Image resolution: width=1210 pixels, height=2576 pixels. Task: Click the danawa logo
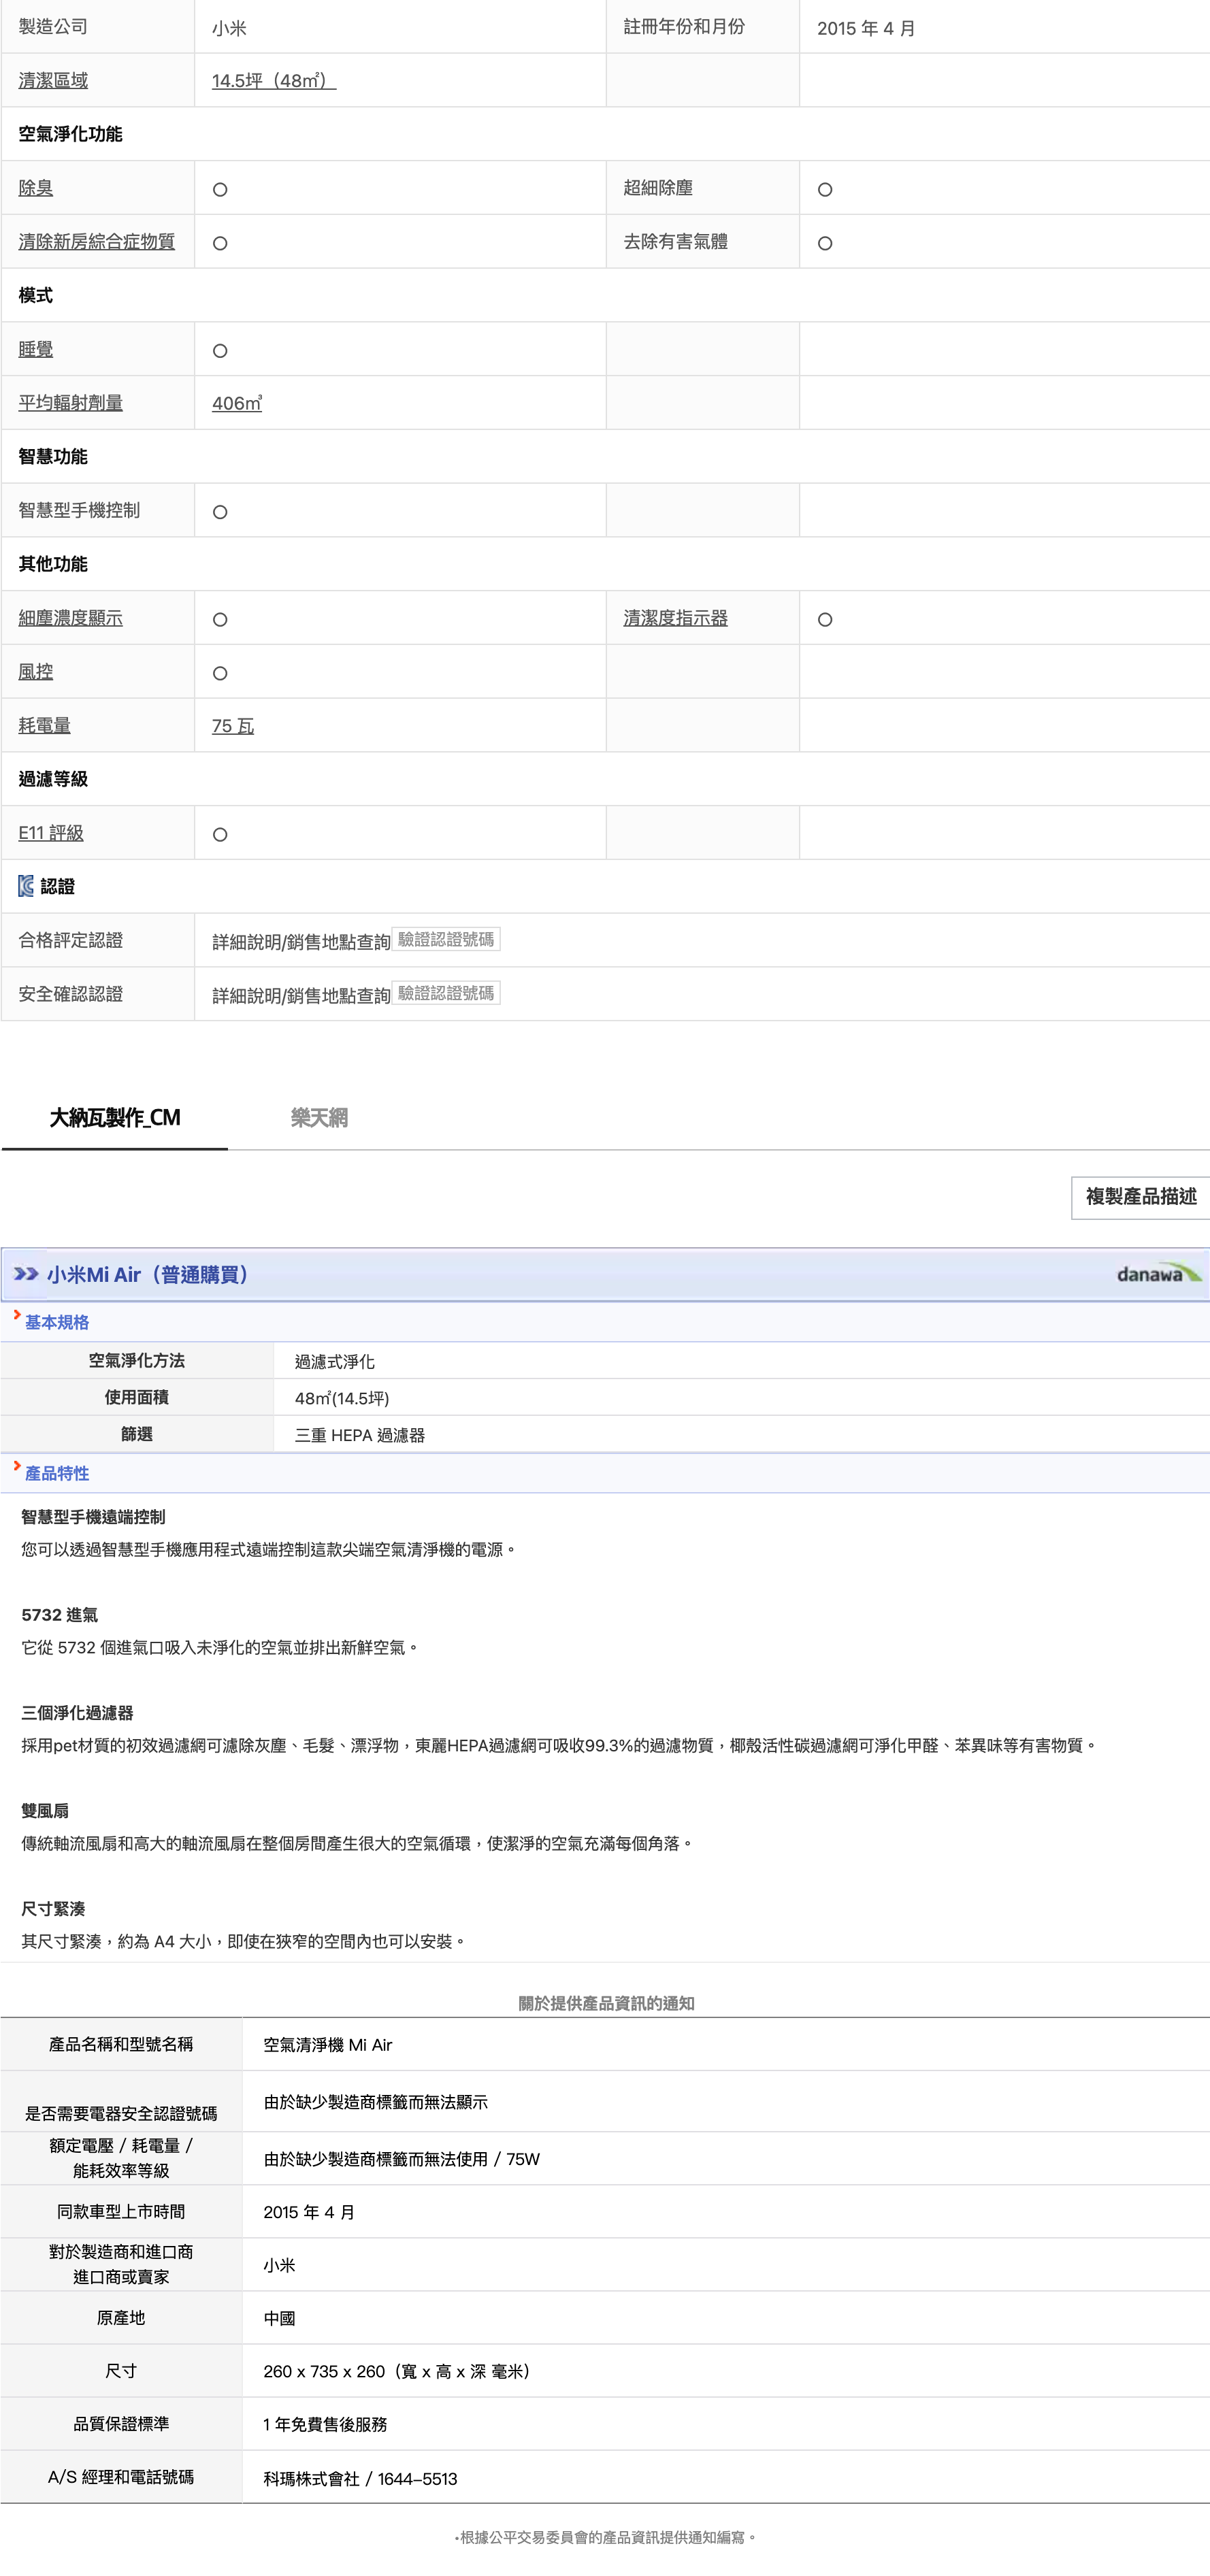1158,1274
